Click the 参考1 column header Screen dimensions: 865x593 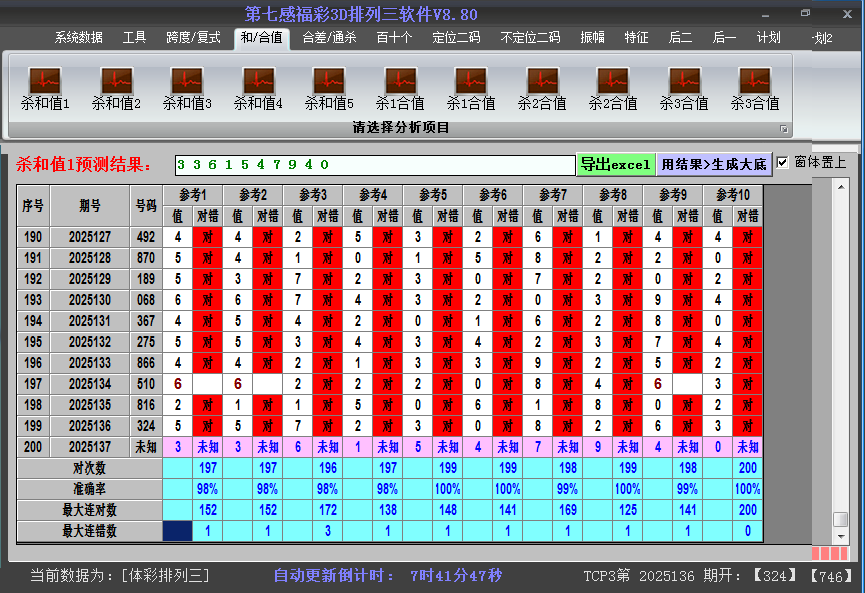193,195
